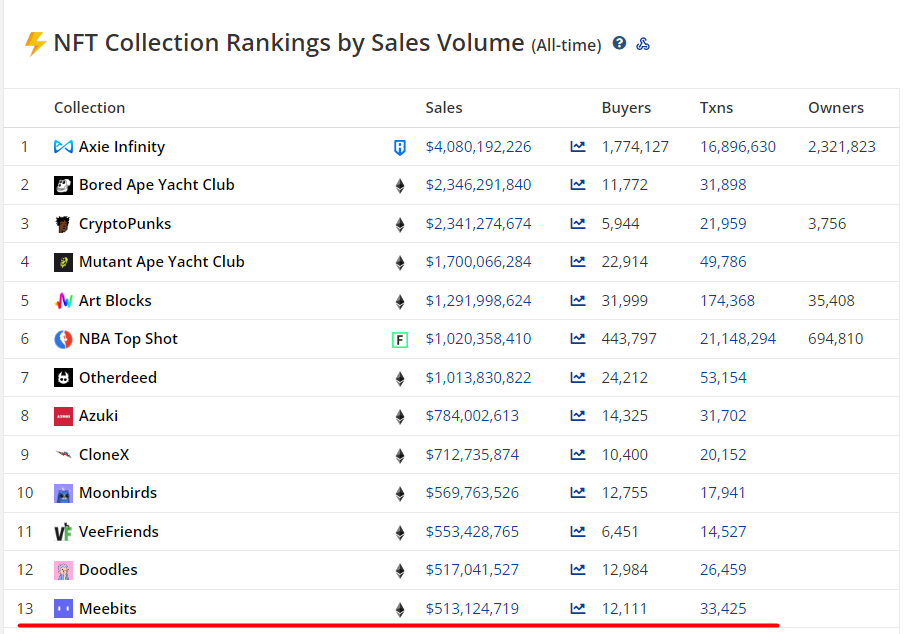
Task: Sort table by Owners column header
Action: pyautogui.click(x=835, y=108)
